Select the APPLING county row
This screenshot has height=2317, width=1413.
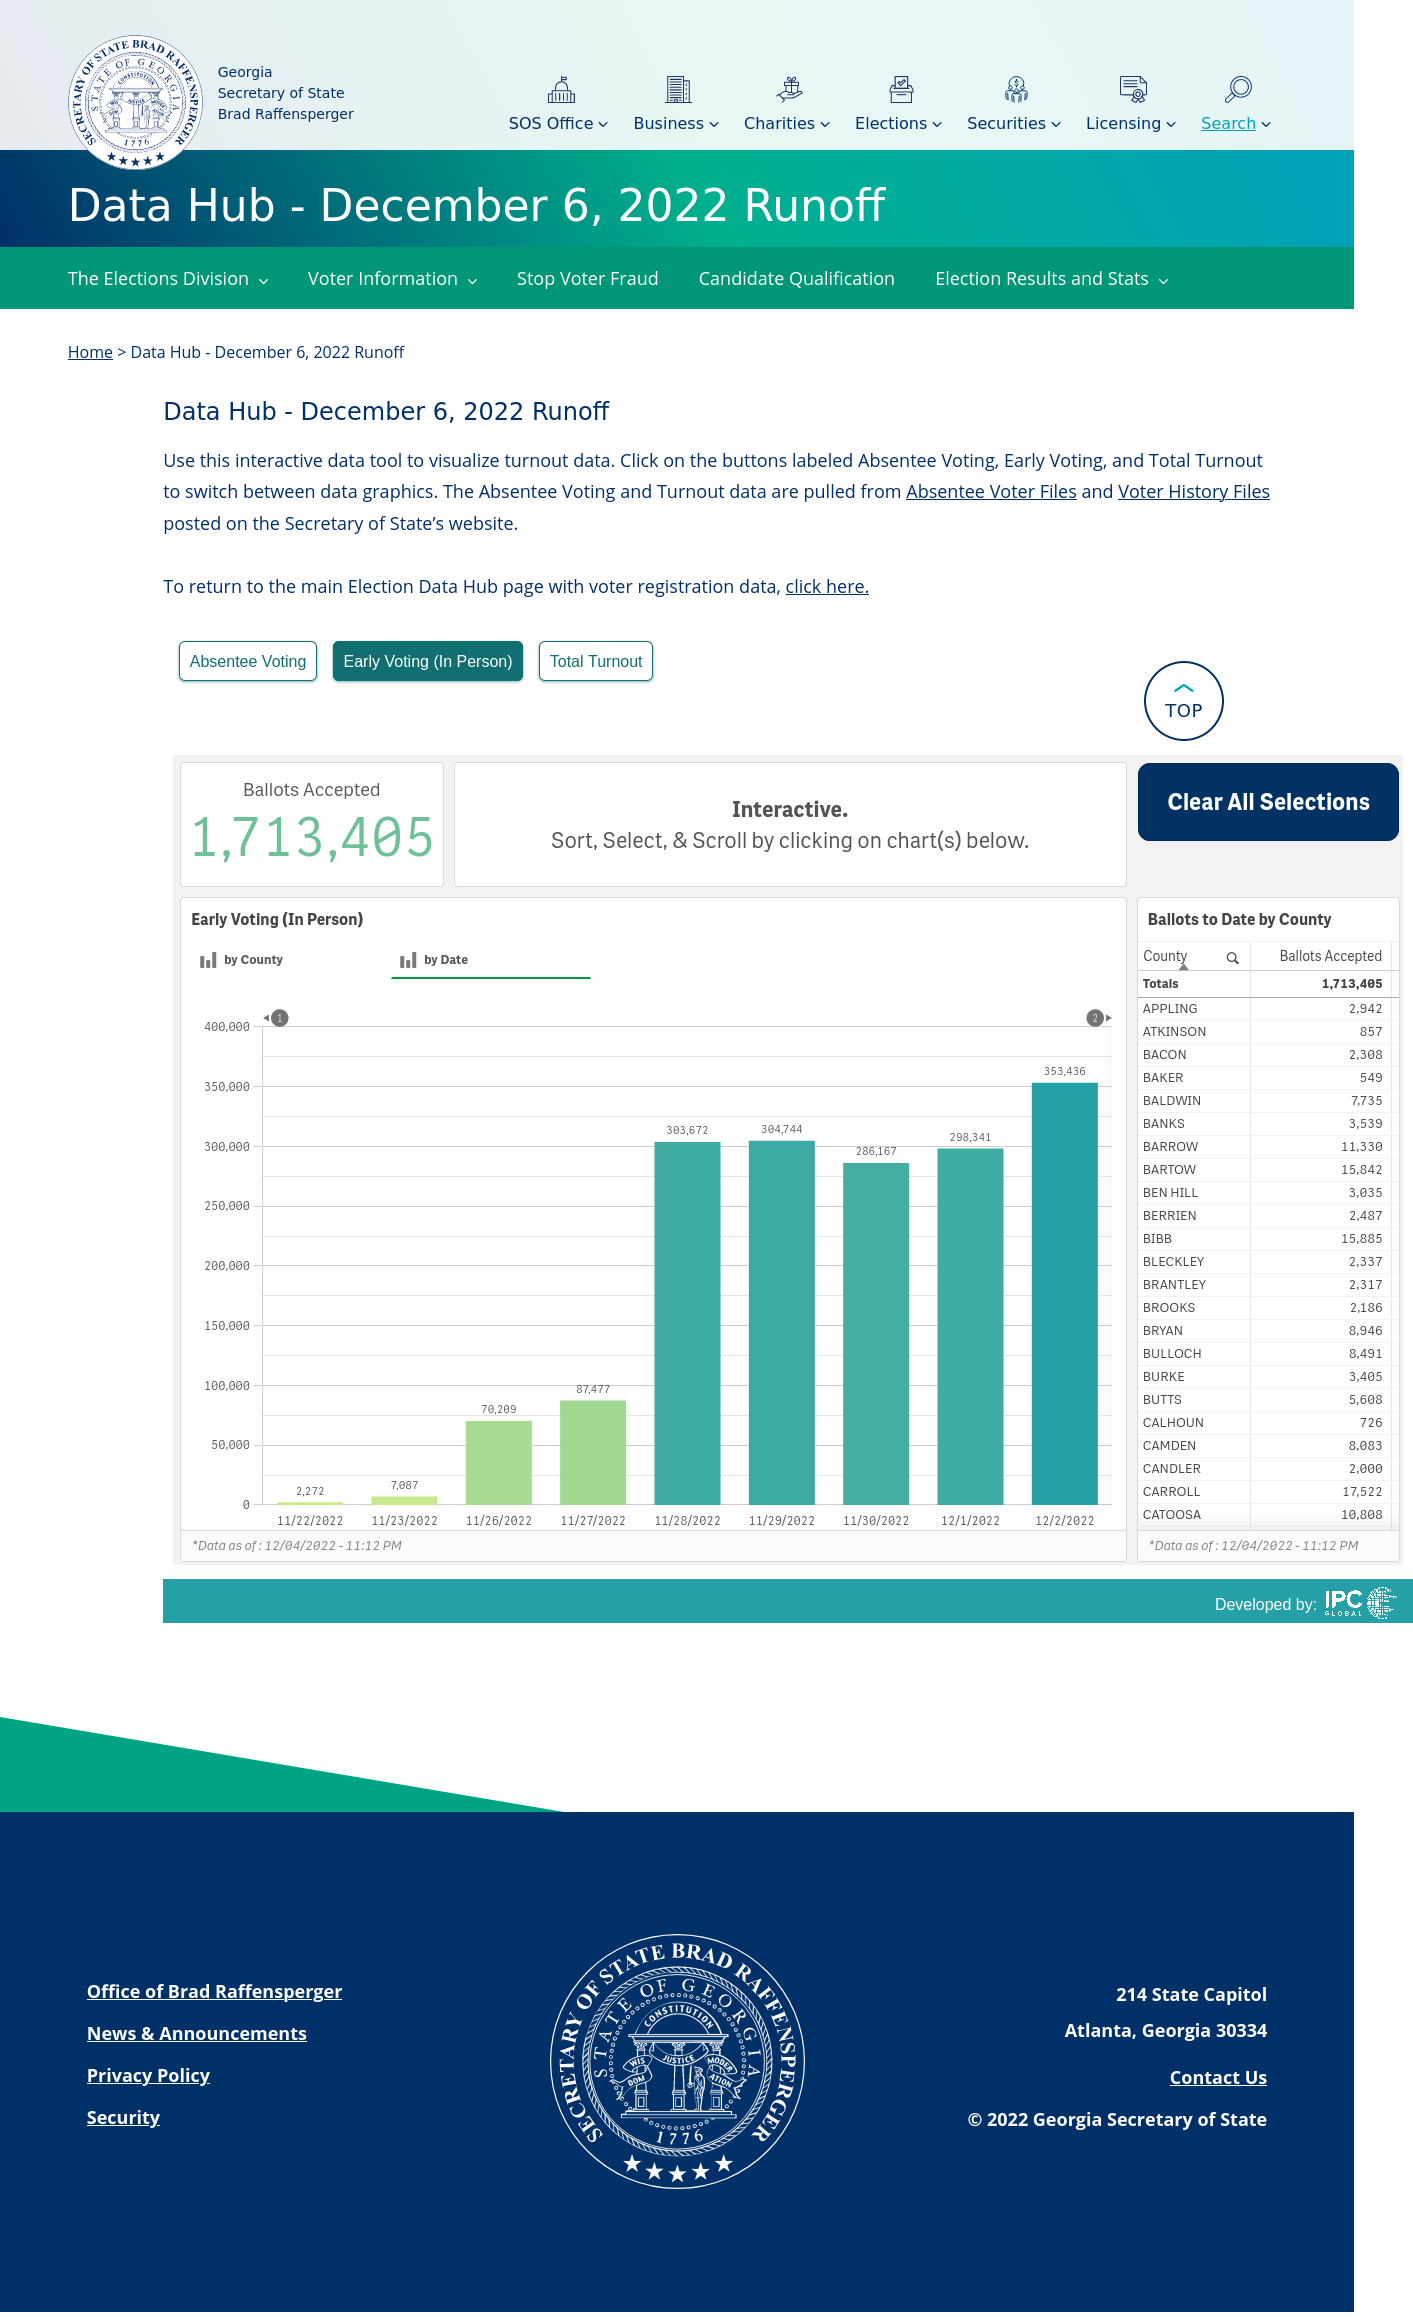tap(1266, 1009)
